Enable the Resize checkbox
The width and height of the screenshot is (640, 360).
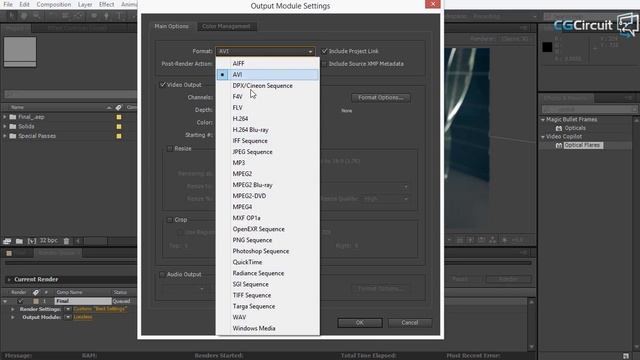(170, 149)
